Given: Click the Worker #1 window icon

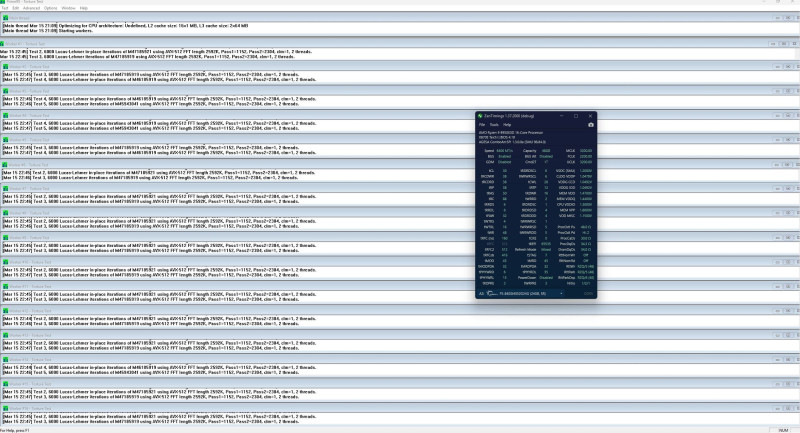Looking at the screenshot, I should pyautogui.click(x=3, y=44).
